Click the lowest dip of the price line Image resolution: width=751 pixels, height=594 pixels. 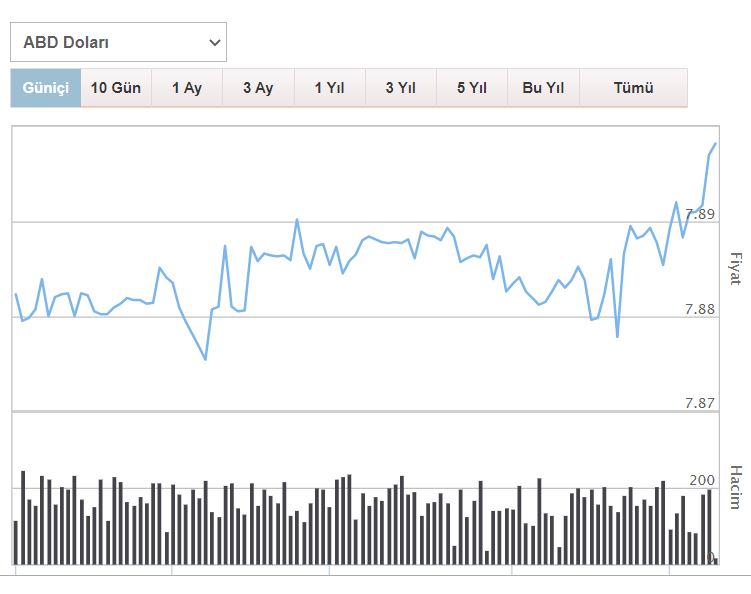(205, 359)
